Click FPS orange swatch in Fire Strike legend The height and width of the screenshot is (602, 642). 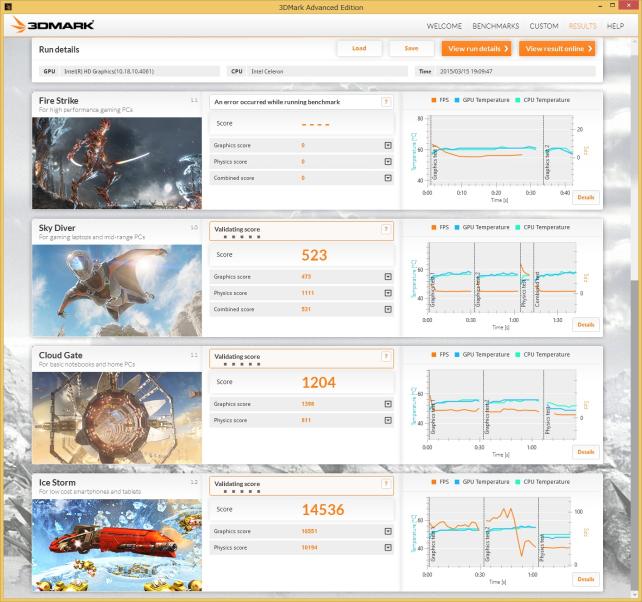point(434,100)
